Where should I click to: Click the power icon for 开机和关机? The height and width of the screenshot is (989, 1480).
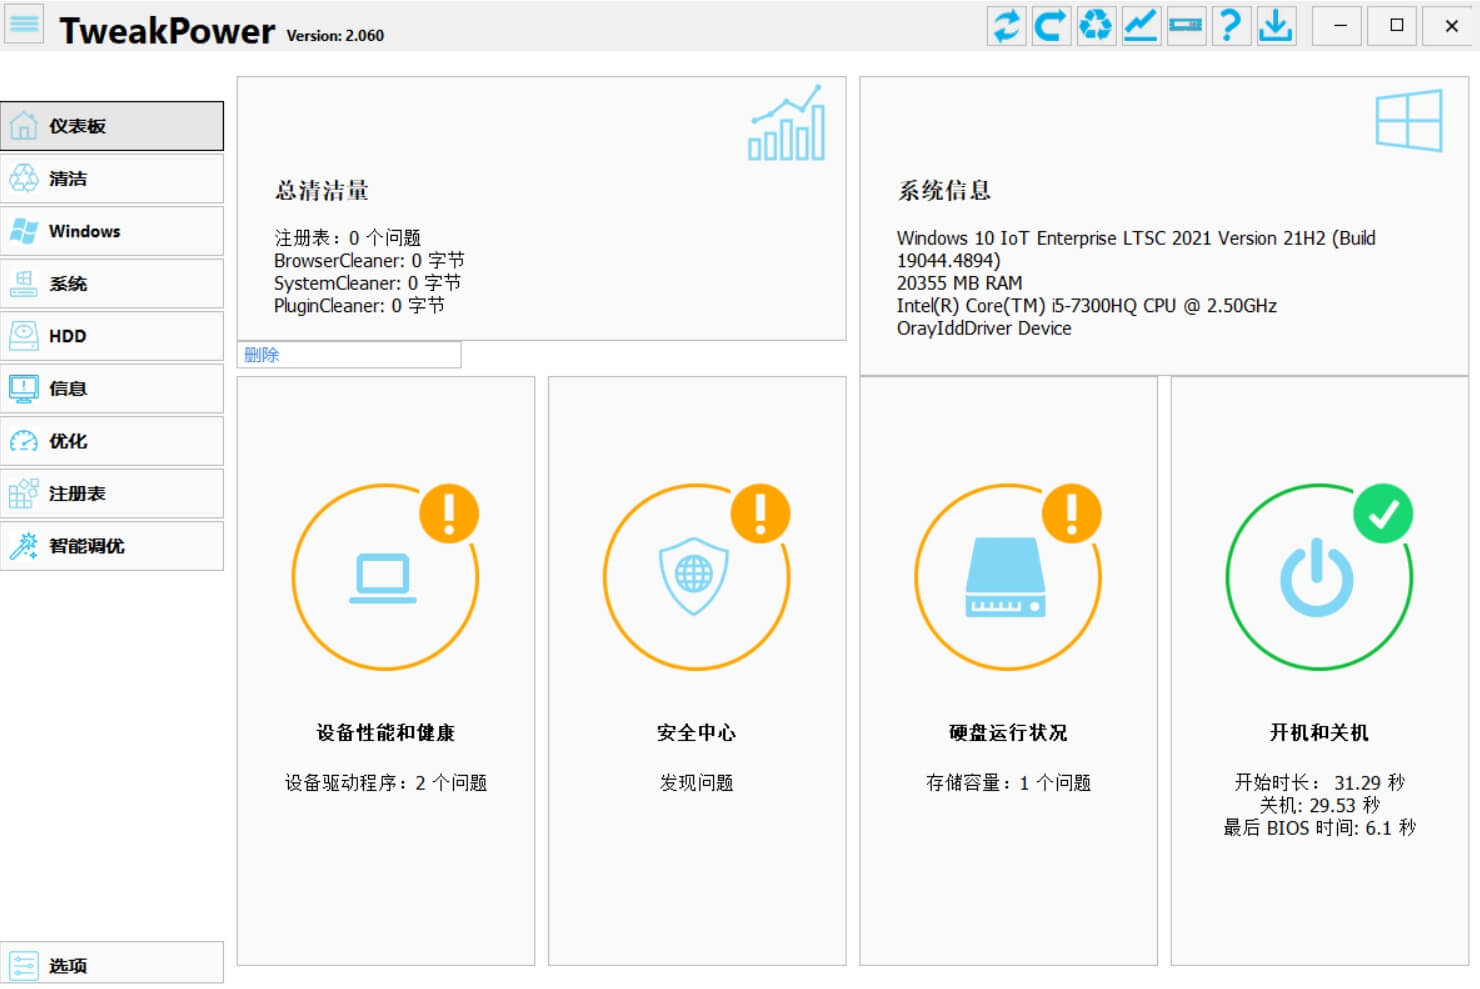pos(1317,577)
